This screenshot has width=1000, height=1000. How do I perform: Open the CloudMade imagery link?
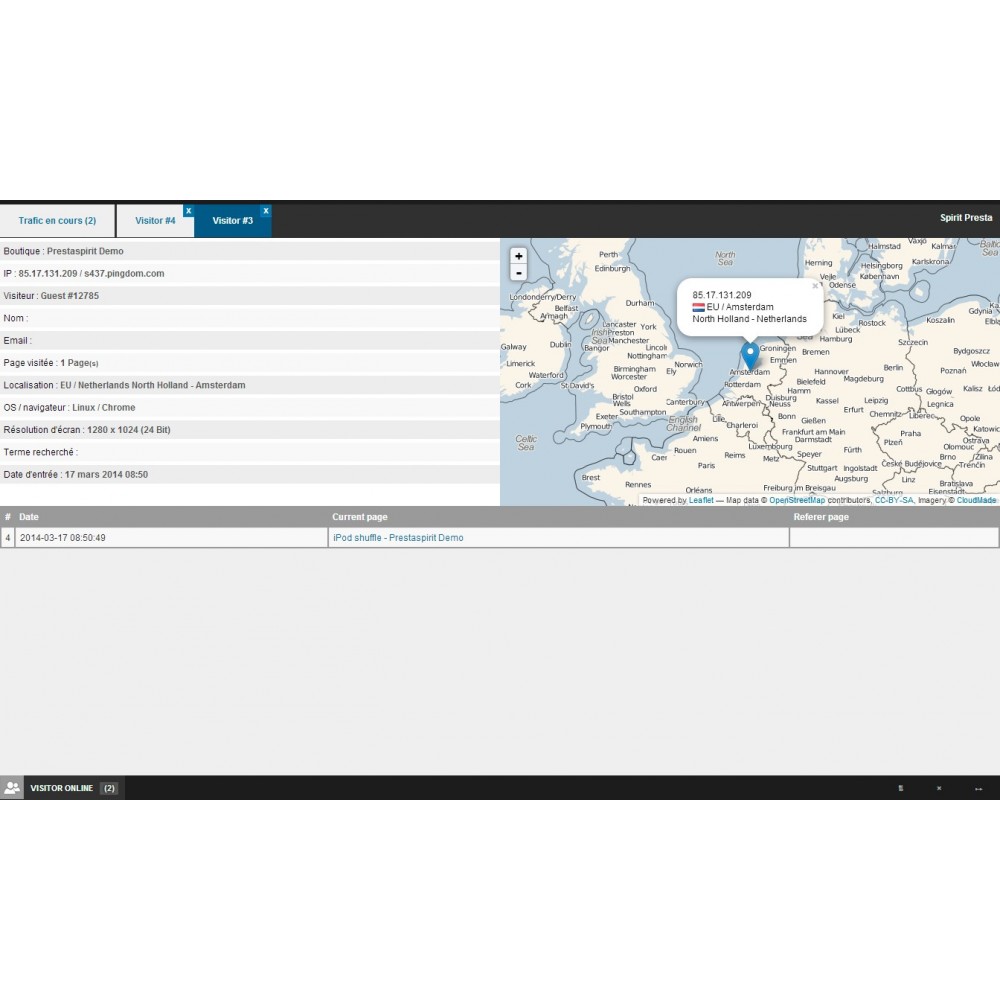976,500
